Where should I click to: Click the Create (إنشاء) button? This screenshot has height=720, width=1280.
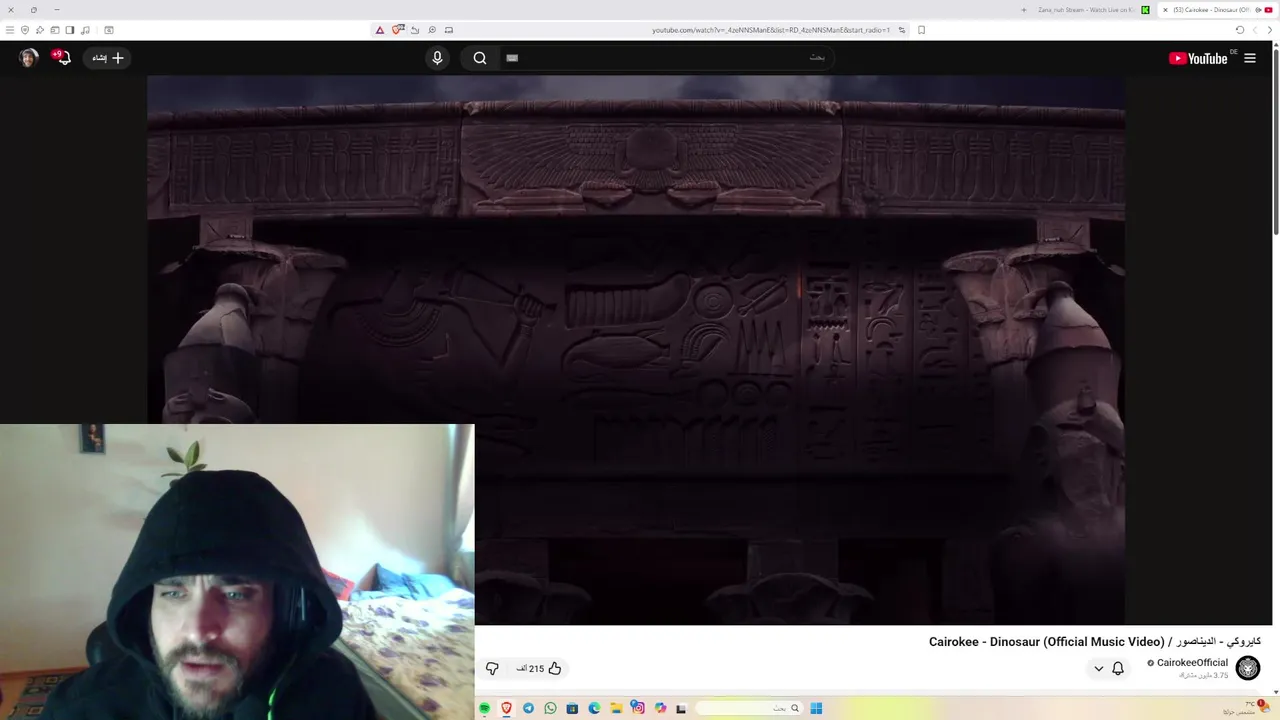[108, 58]
